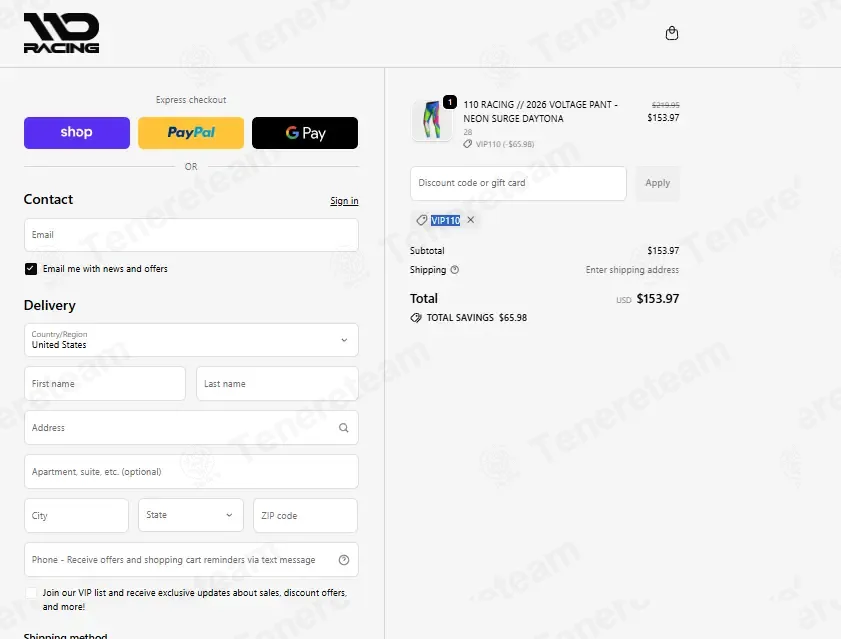
Task: Click the total savings tag icon
Action: click(x=416, y=318)
